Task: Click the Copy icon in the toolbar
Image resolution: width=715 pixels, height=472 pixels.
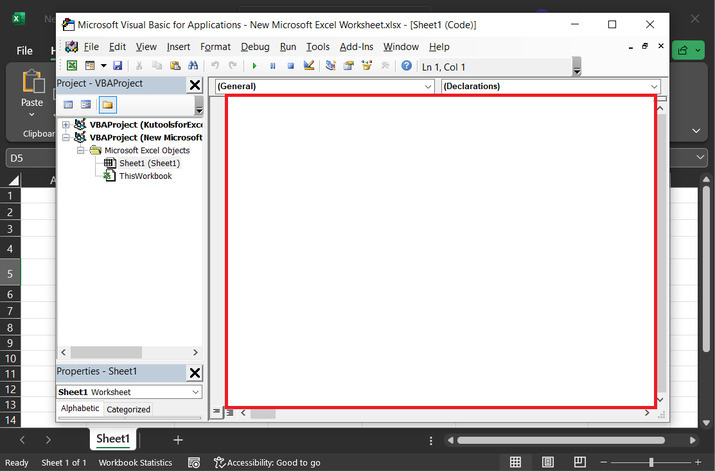Action: pos(157,66)
